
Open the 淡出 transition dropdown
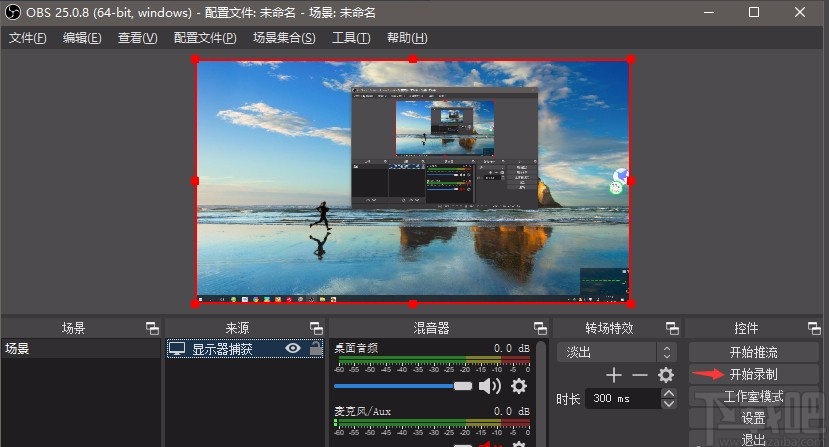pyautogui.click(x=616, y=352)
